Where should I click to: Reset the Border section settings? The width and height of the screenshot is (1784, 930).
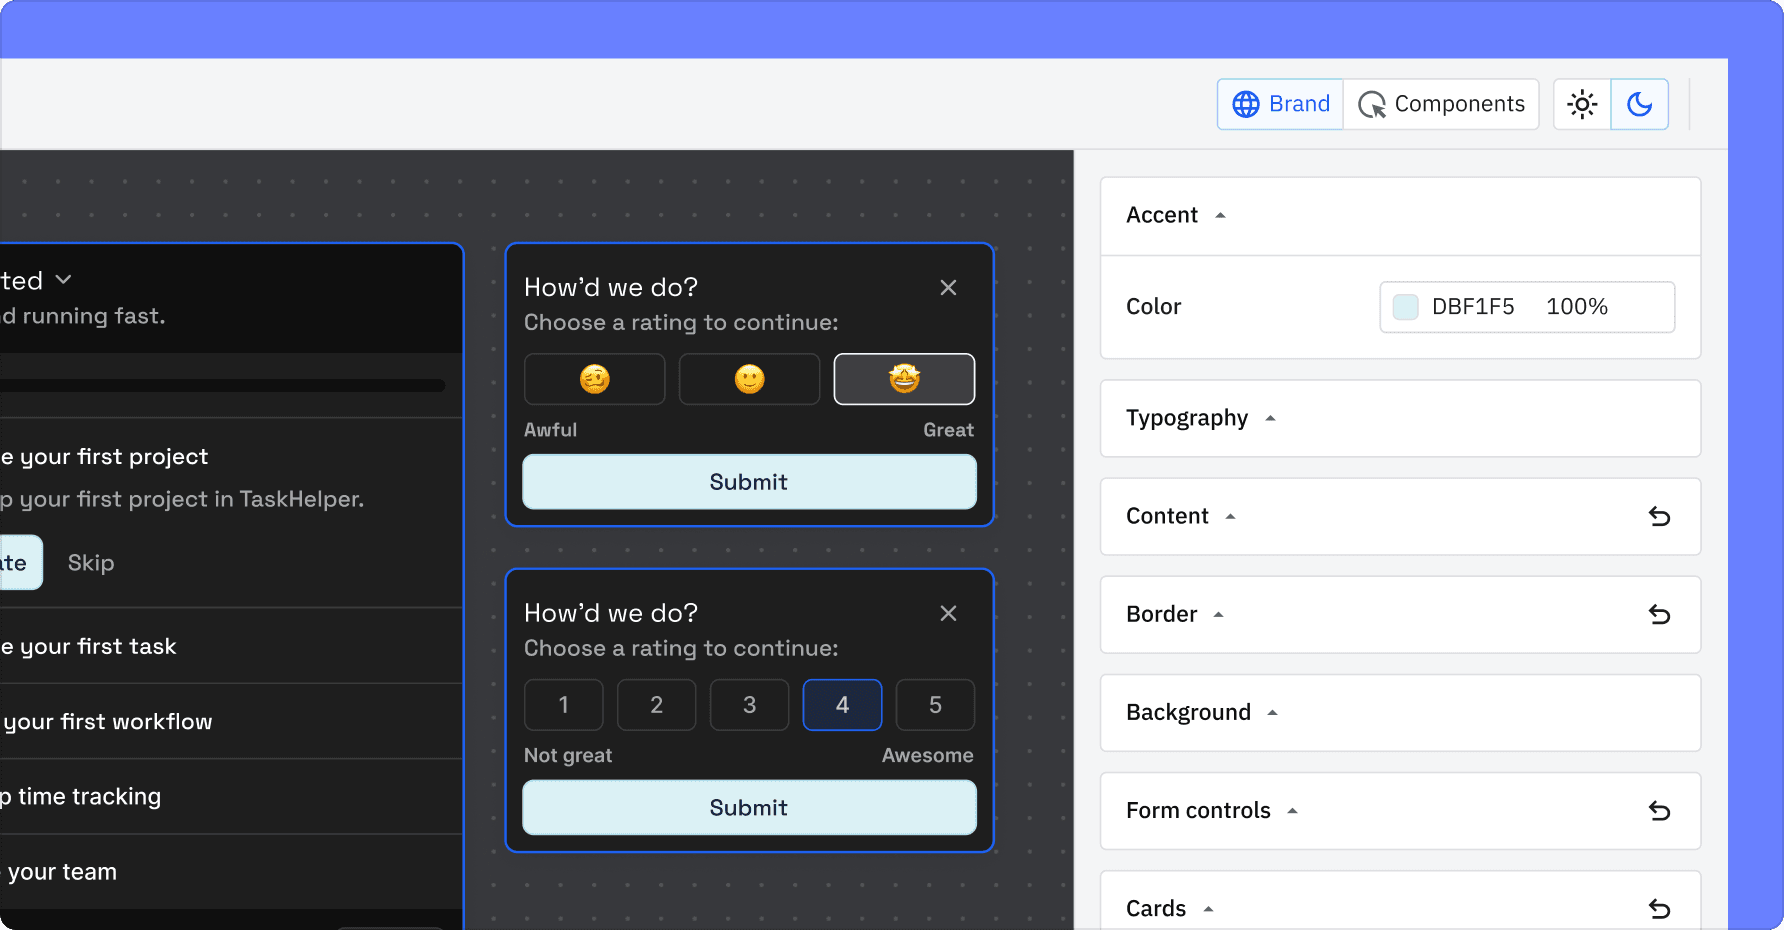pos(1659,614)
